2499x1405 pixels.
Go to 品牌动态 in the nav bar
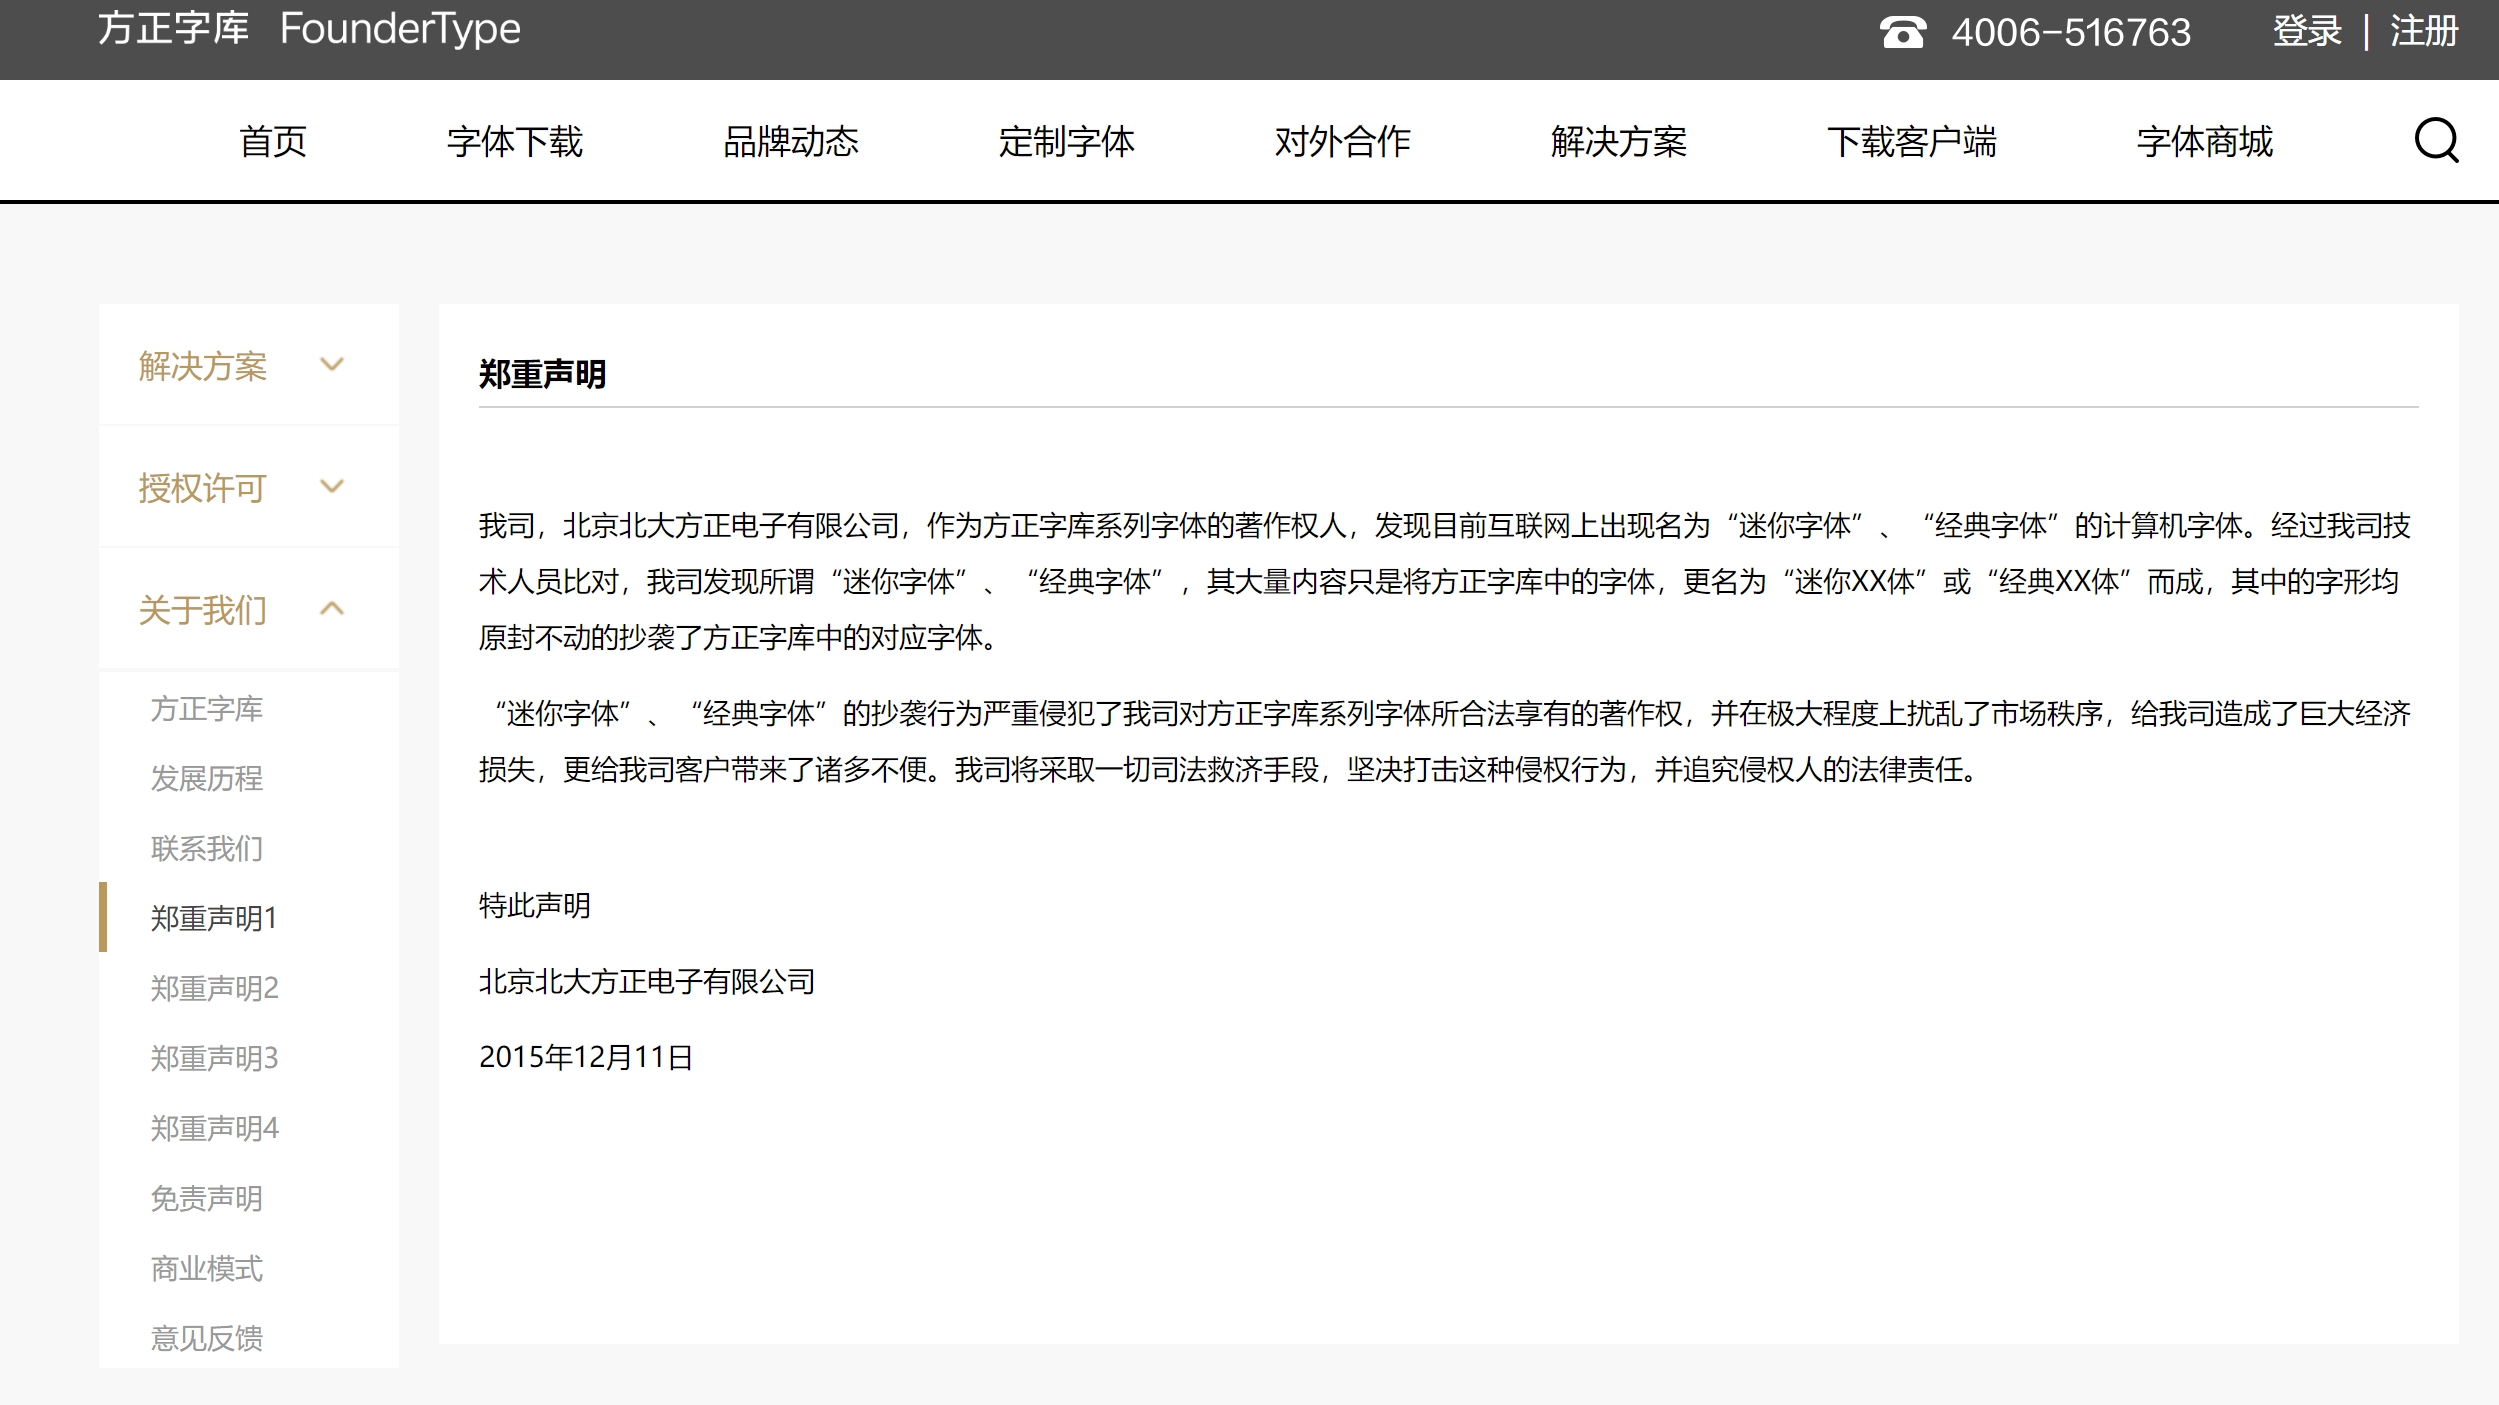pos(791,142)
